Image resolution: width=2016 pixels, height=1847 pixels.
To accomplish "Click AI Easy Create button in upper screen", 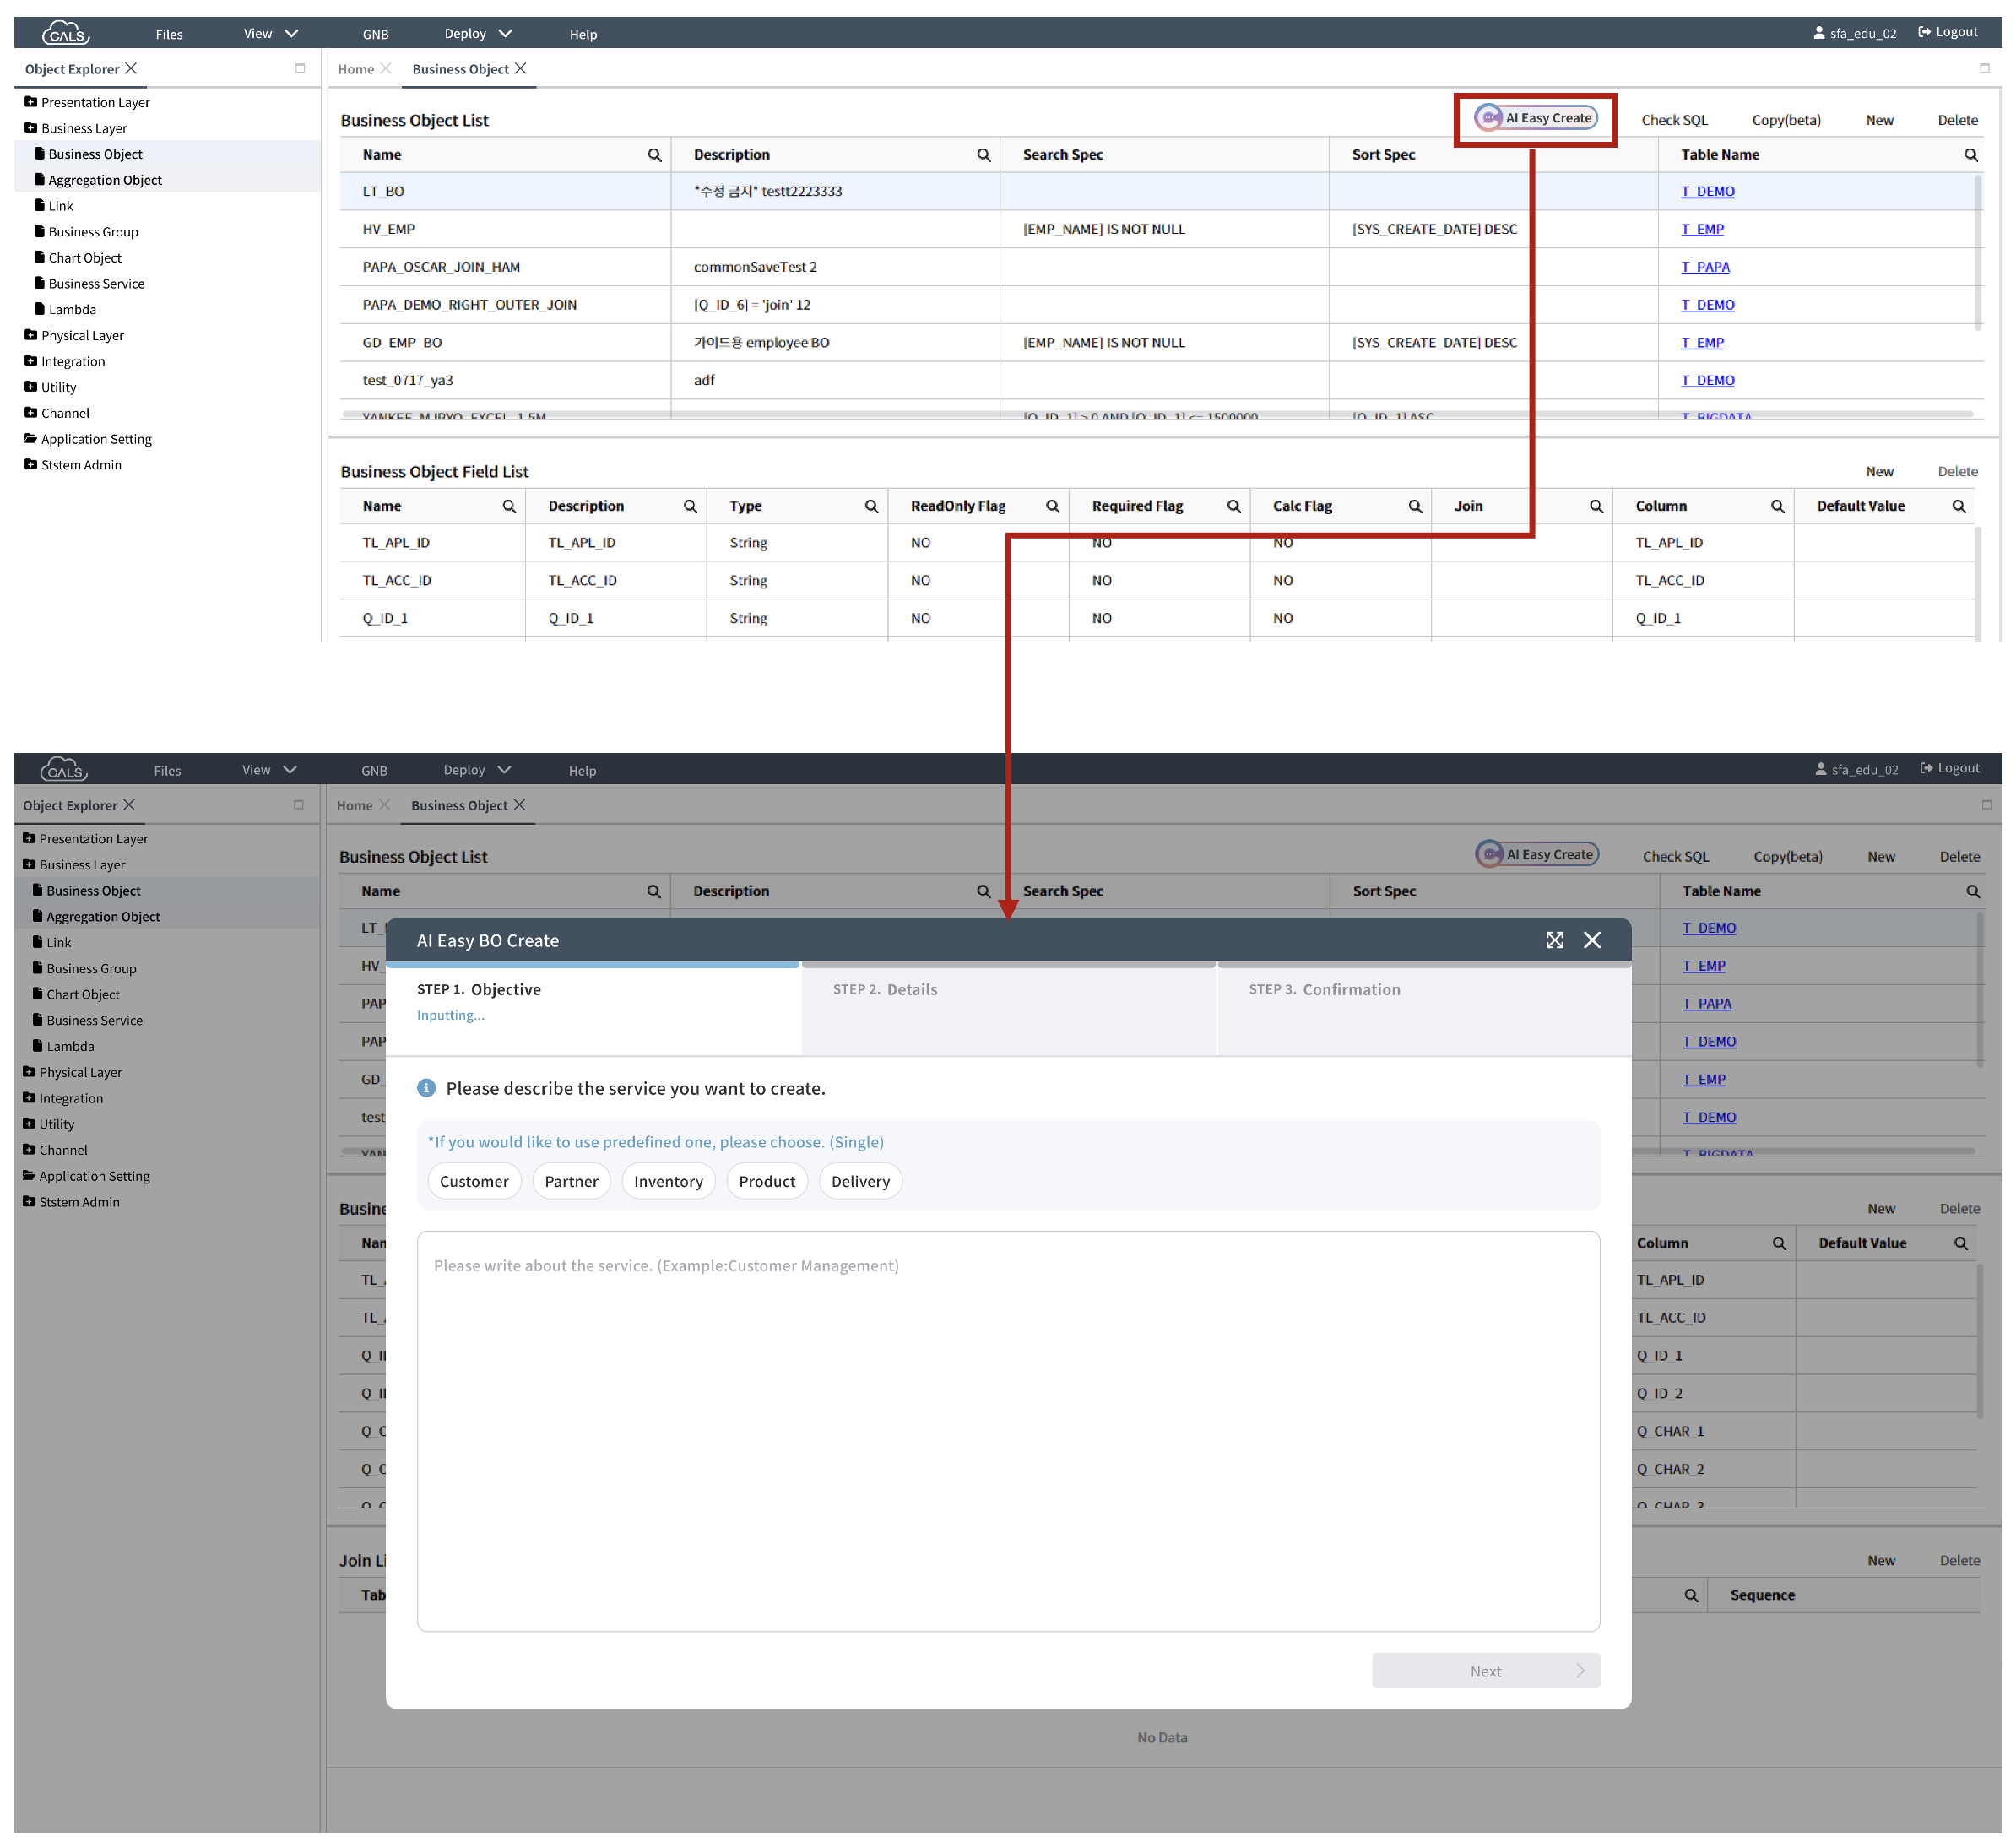I will point(1535,118).
